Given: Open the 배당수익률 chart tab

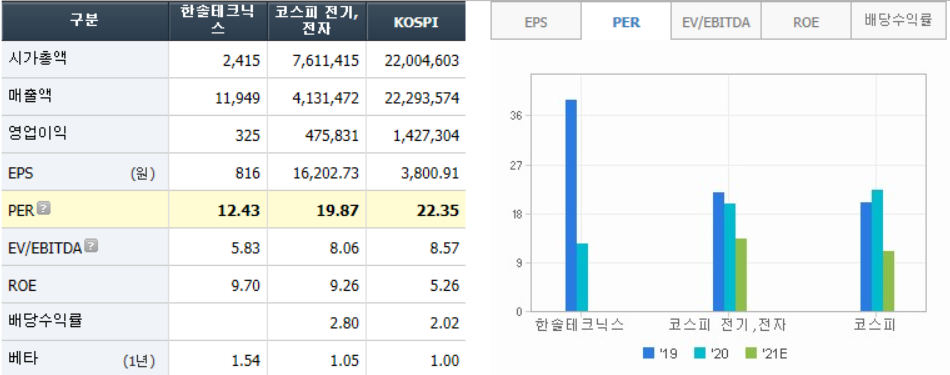Looking at the screenshot, I should [898, 22].
